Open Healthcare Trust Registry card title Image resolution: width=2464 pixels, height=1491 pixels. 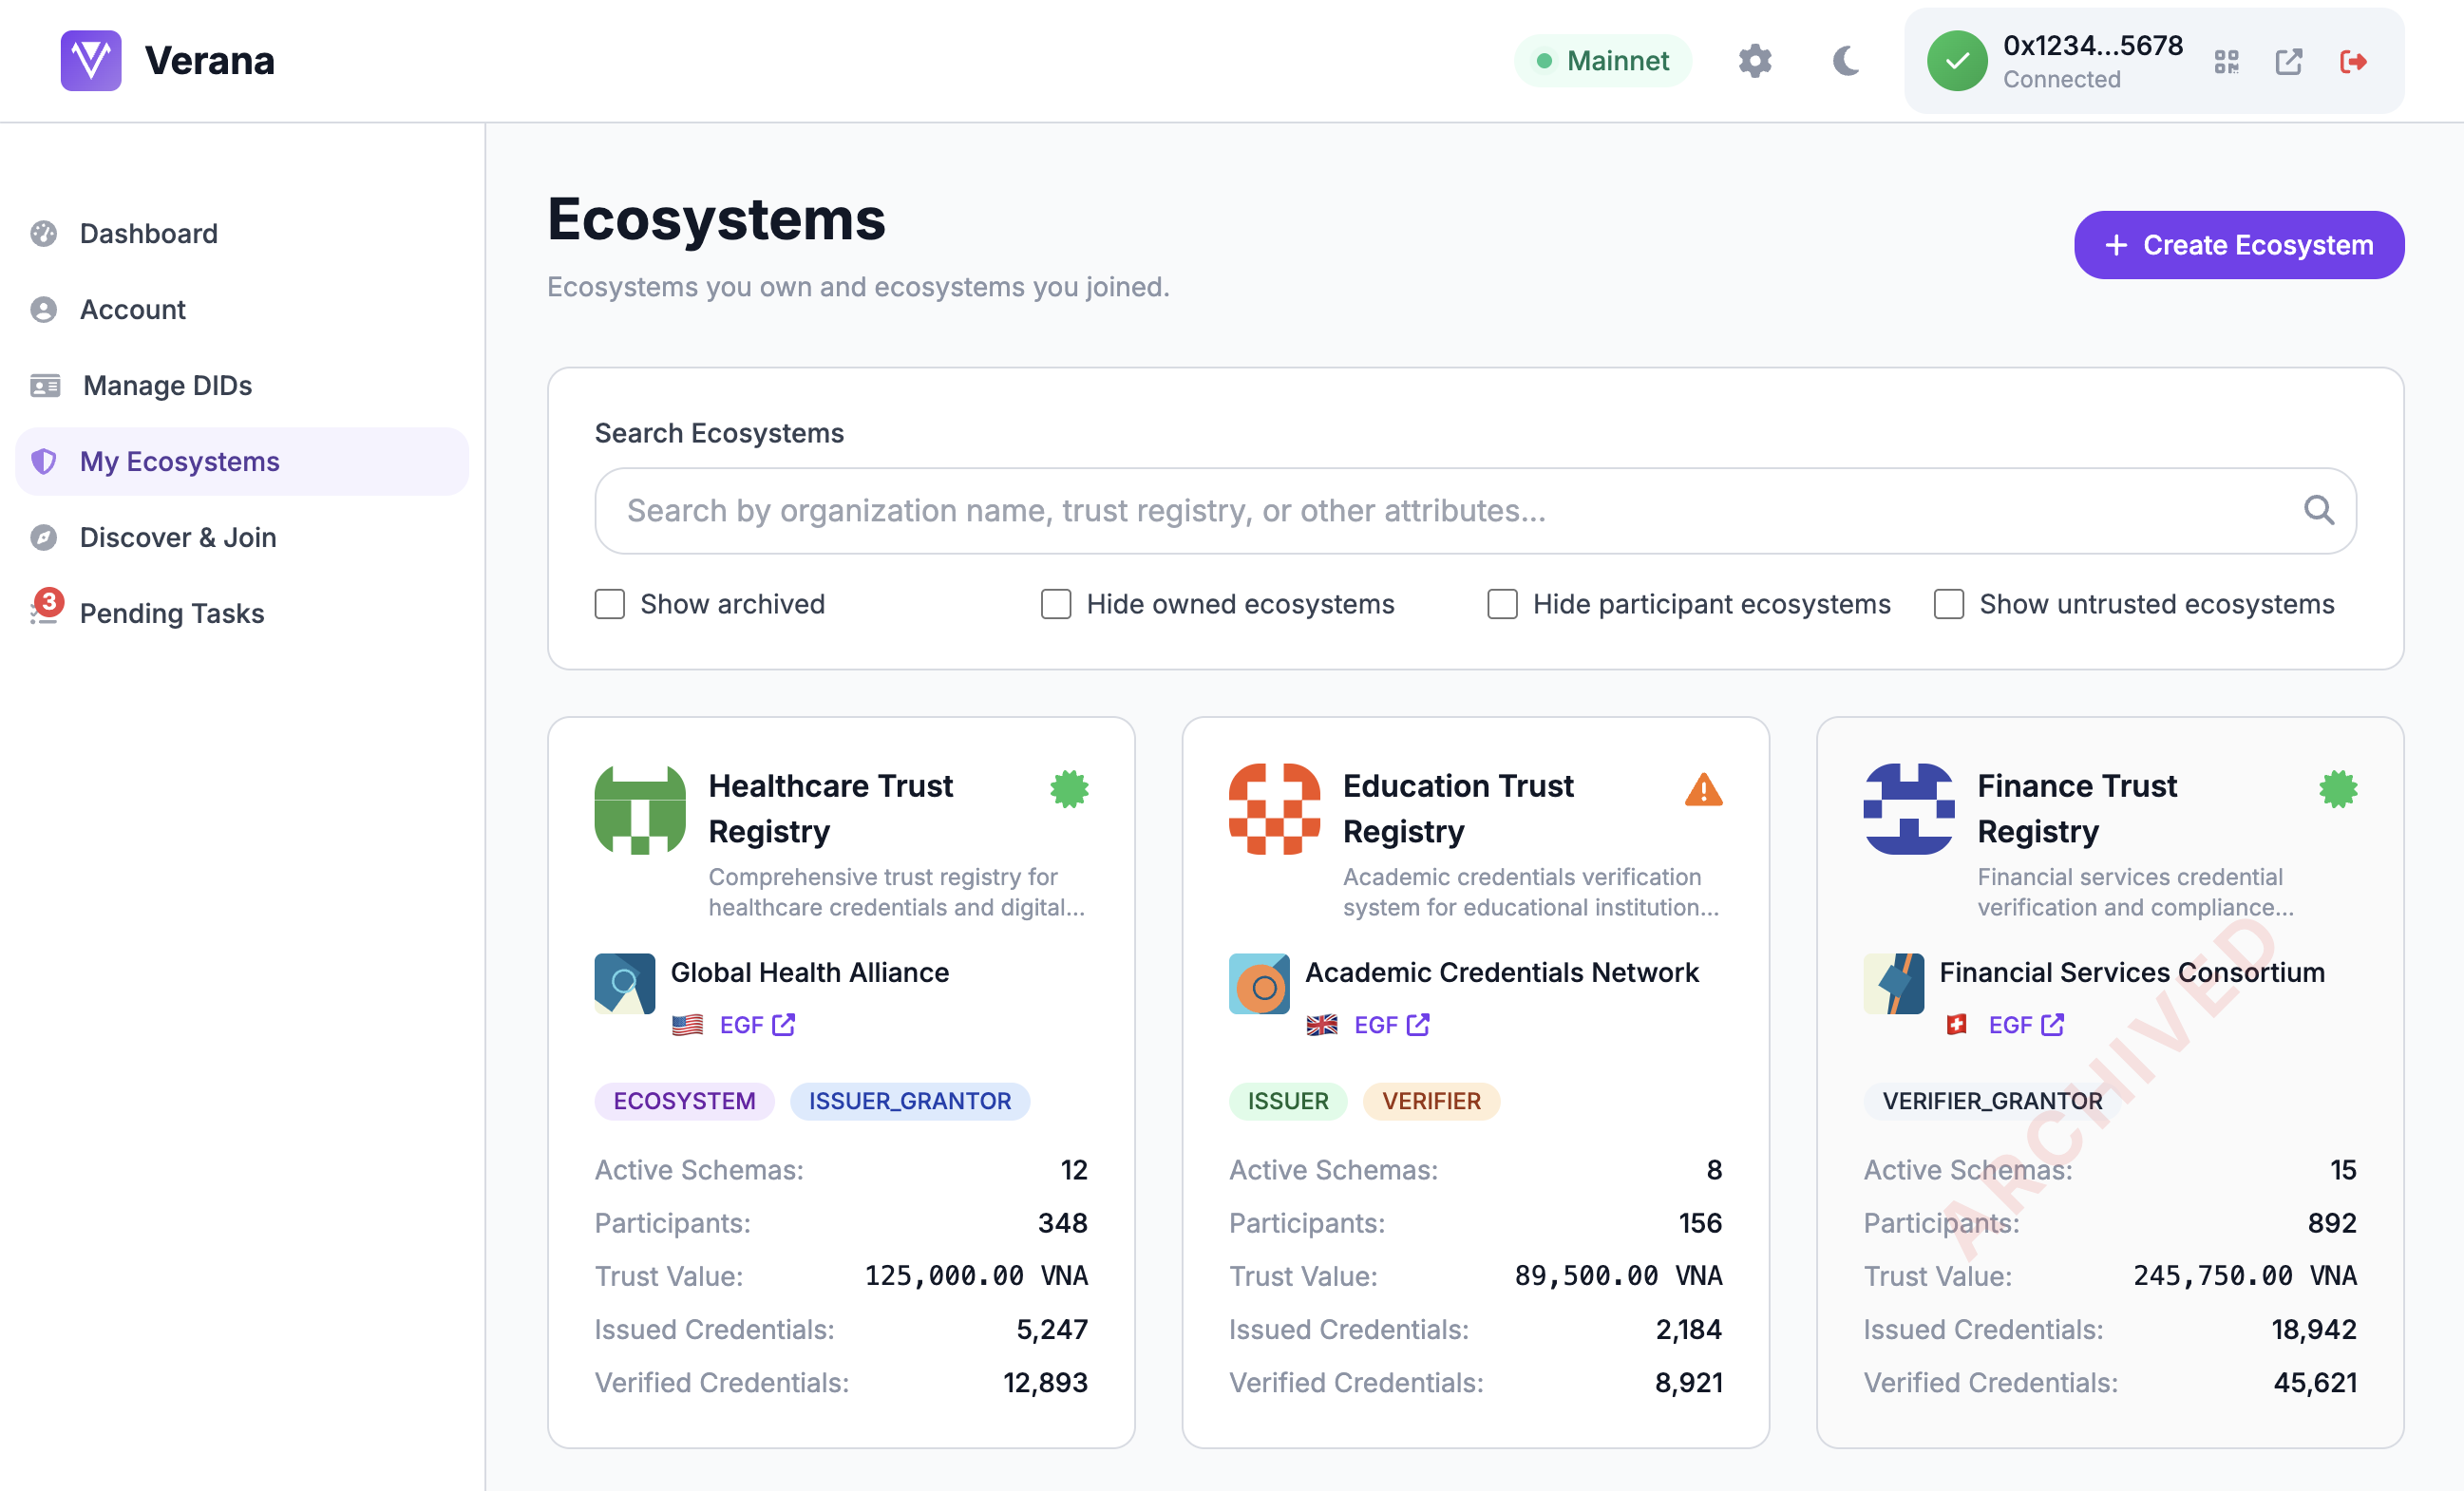[x=830, y=808]
